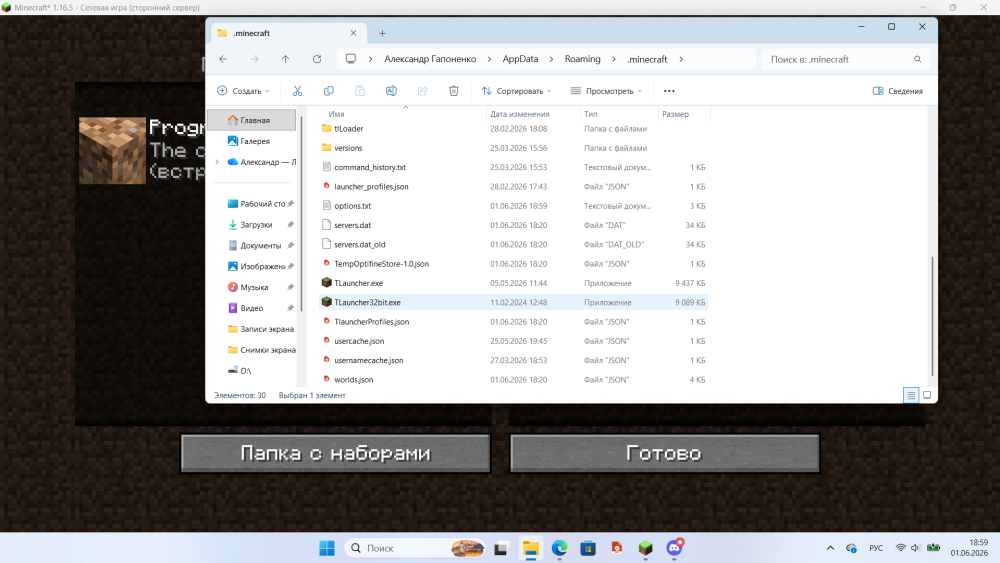Viewport: 1000px width, 563px height.
Task: Click the Готово button in Minecraft
Action: [664, 453]
